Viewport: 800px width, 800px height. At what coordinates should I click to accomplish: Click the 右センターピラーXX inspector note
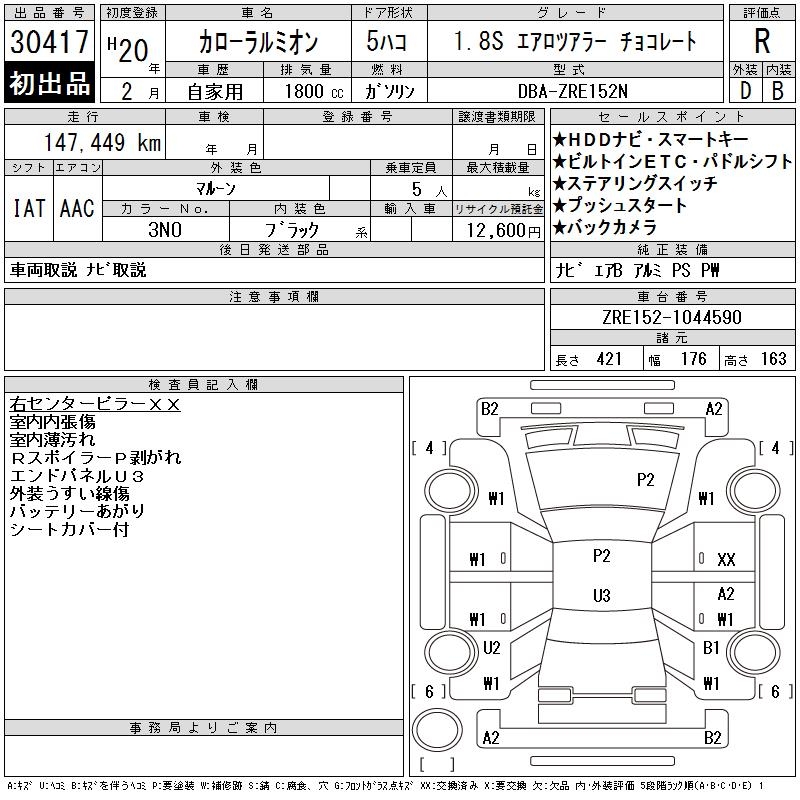coord(95,404)
